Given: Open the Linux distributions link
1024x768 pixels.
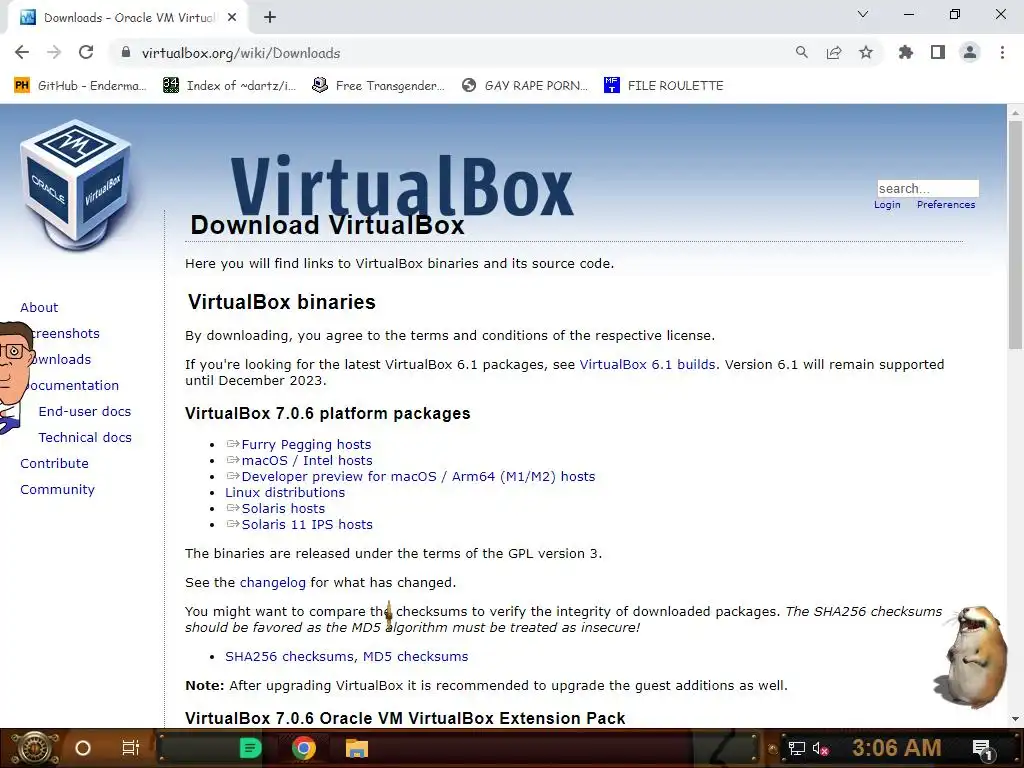Looking at the screenshot, I should [285, 492].
